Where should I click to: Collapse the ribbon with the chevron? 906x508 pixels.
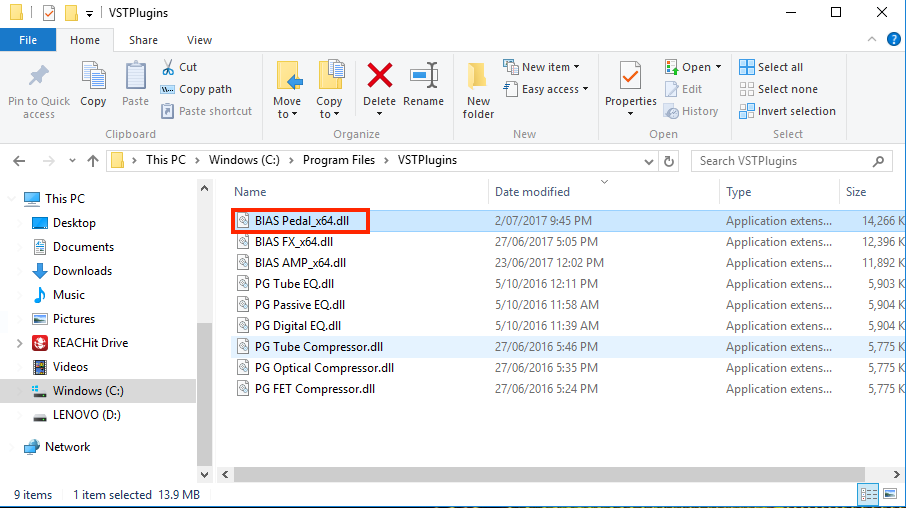tap(871, 39)
